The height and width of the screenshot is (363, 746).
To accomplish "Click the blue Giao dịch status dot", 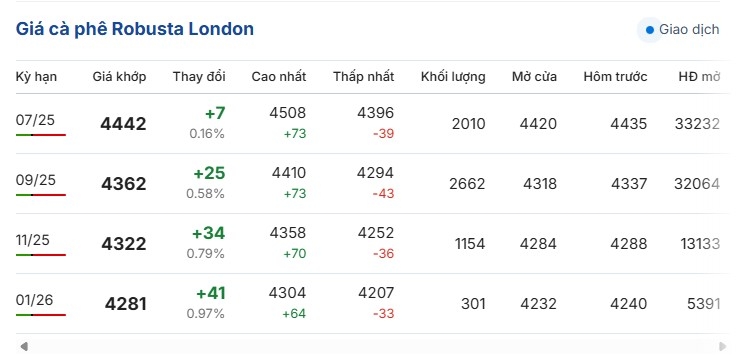I will pos(649,30).
